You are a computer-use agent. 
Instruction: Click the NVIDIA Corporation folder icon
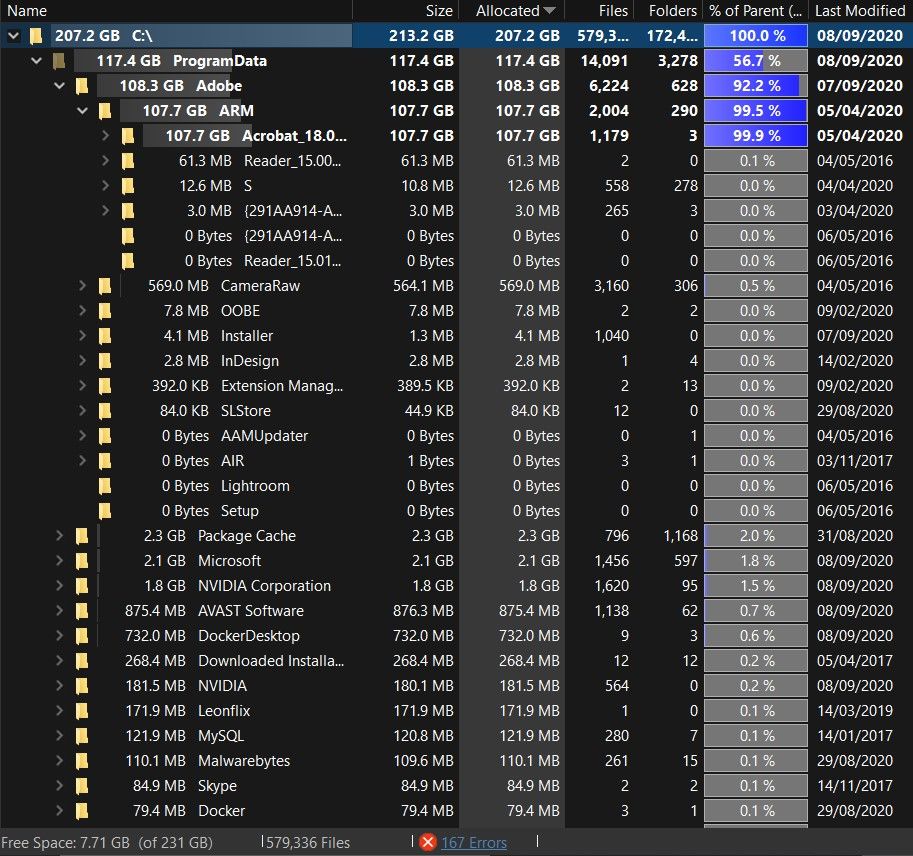pos(82,586)
